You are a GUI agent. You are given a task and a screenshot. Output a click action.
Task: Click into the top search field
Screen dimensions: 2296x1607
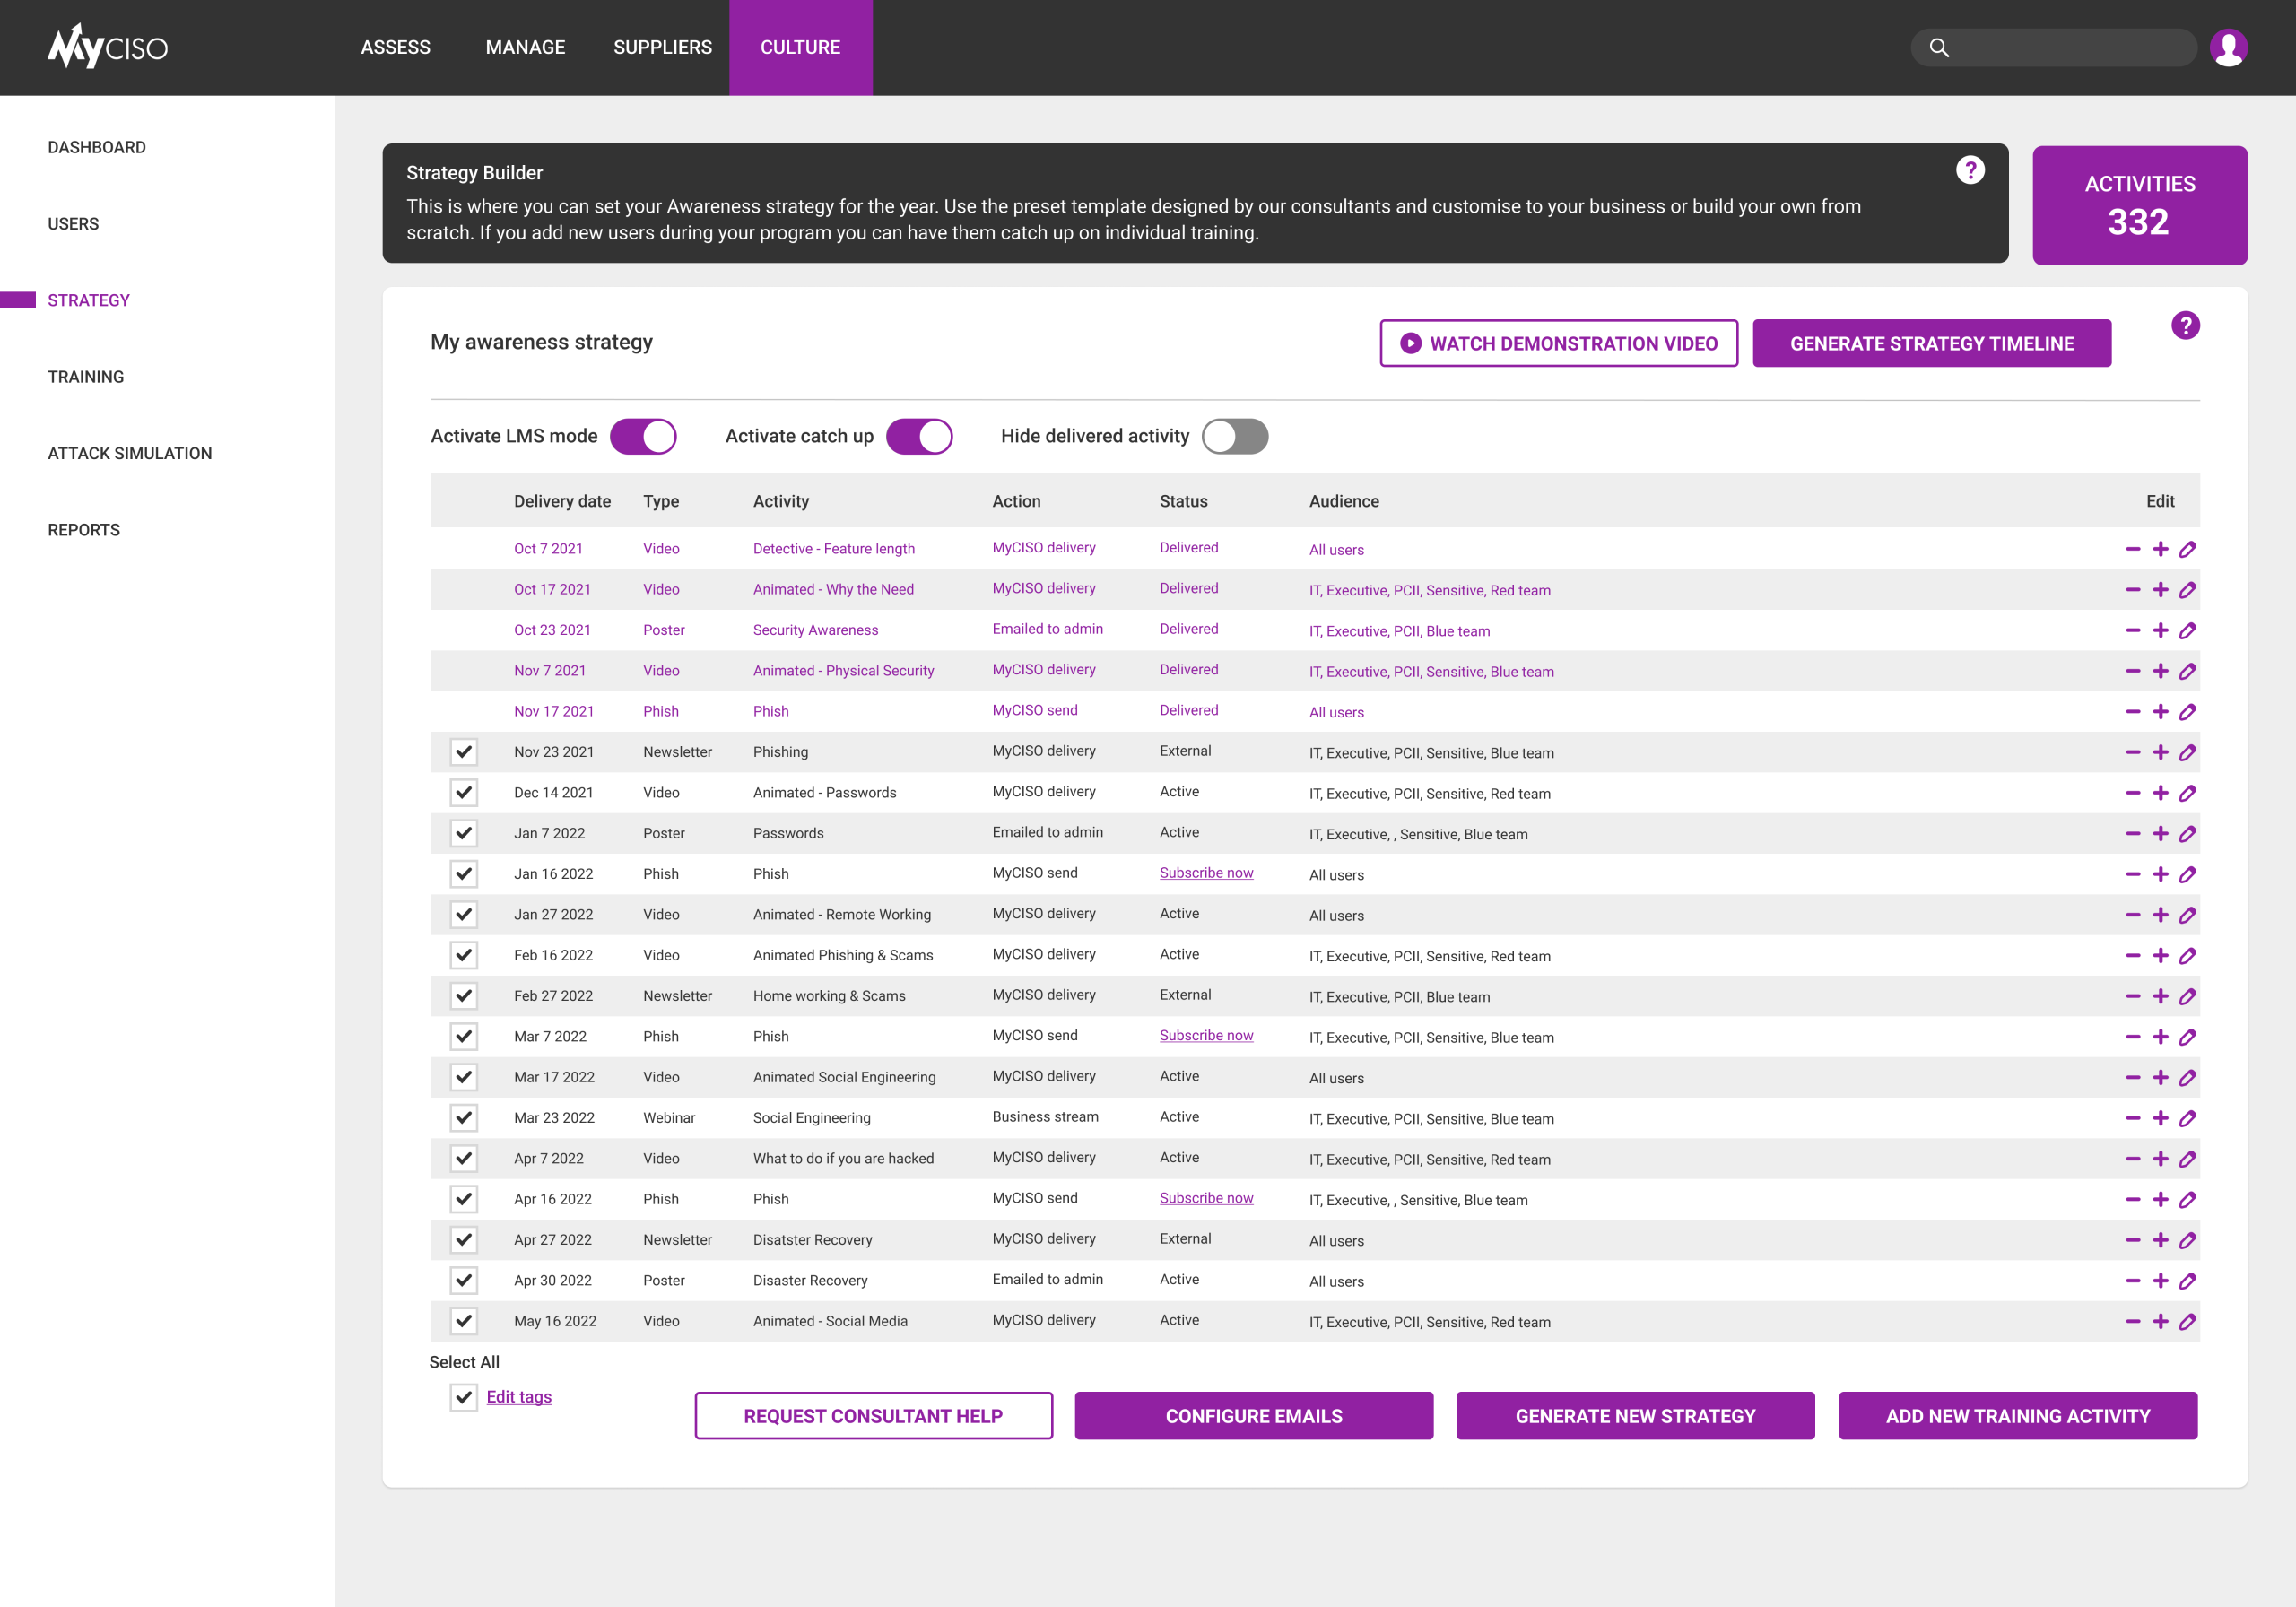coord(2070,47)
